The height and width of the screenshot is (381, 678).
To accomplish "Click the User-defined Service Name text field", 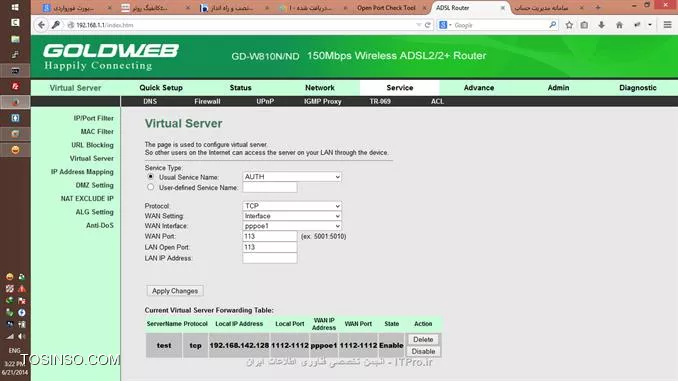I will pyautogui.click(x=270, y=187).
